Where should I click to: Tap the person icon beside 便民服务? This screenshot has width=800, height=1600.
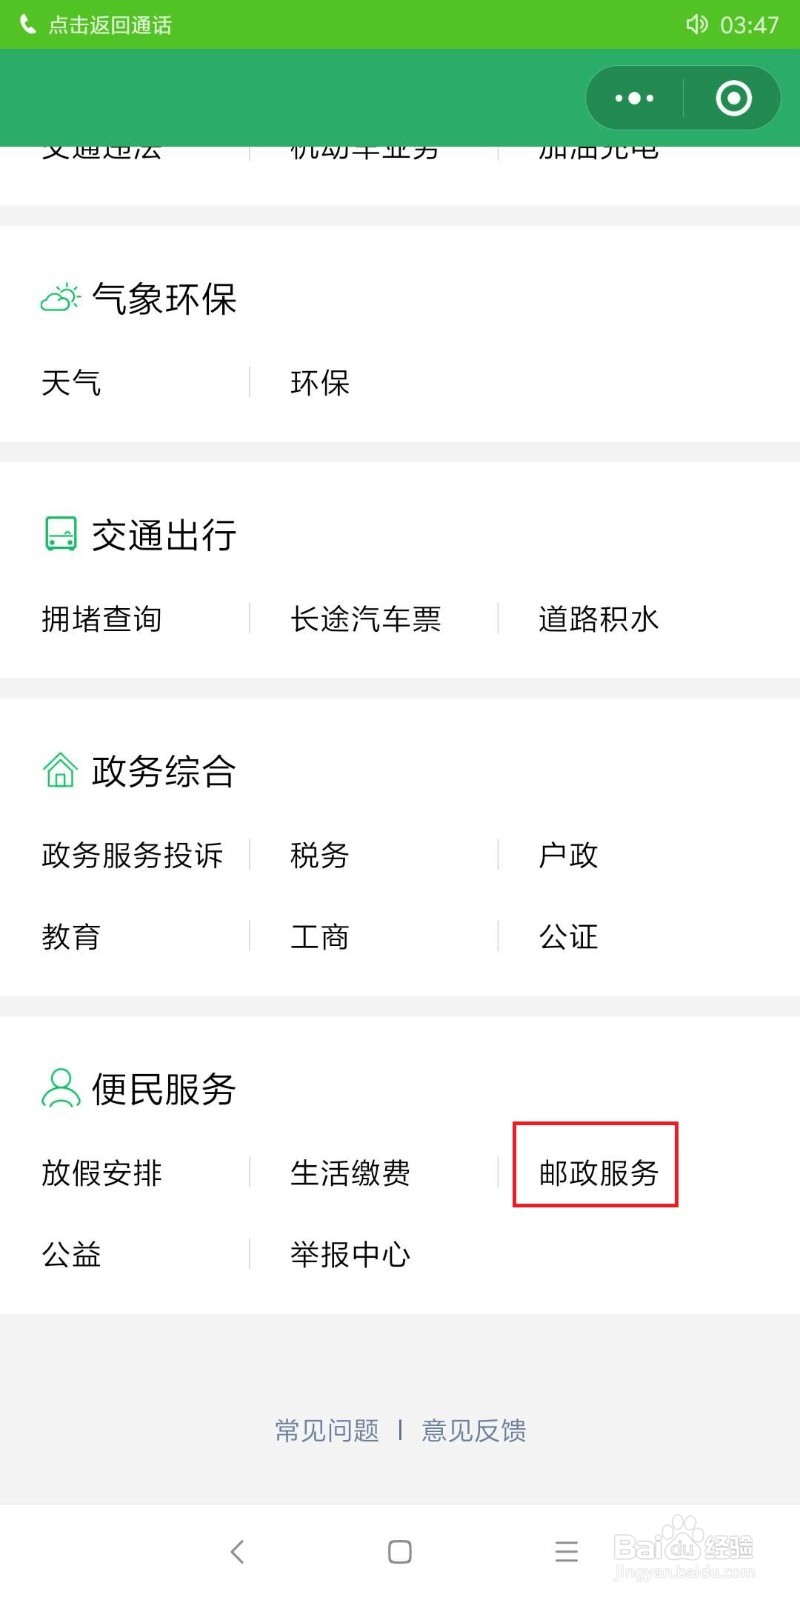(60, 1088)
